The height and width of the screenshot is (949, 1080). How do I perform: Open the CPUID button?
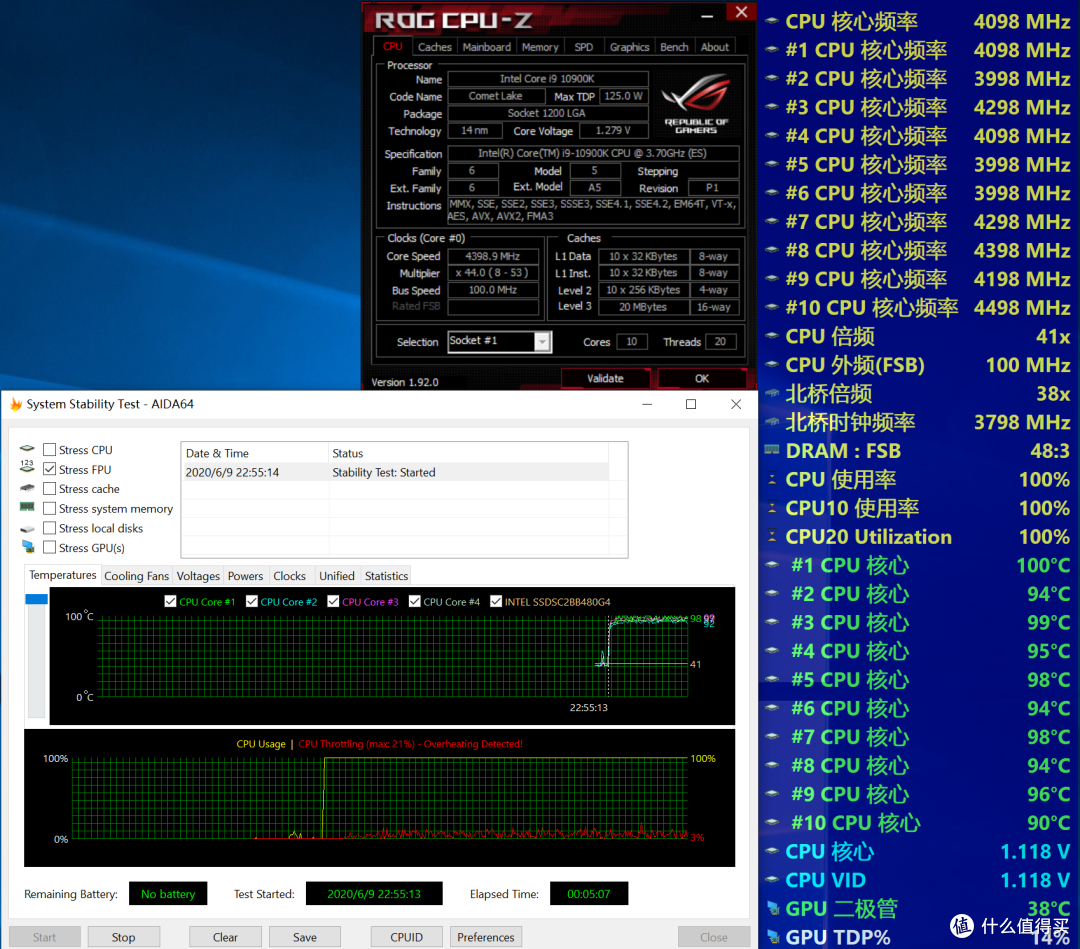pyautogui.click(x=406, y=937)
